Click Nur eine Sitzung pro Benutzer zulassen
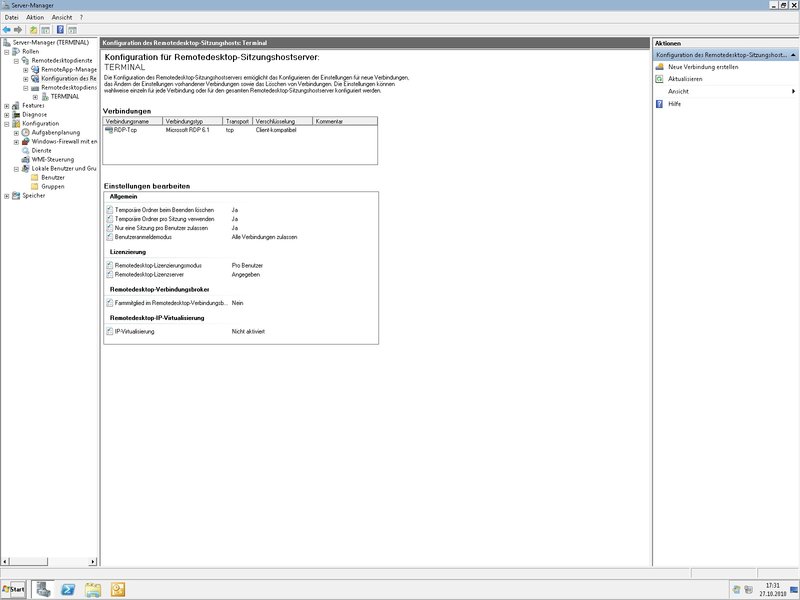The width and height of the screenshot is (800, 600). pyautogui.click(x=161, y=228)
